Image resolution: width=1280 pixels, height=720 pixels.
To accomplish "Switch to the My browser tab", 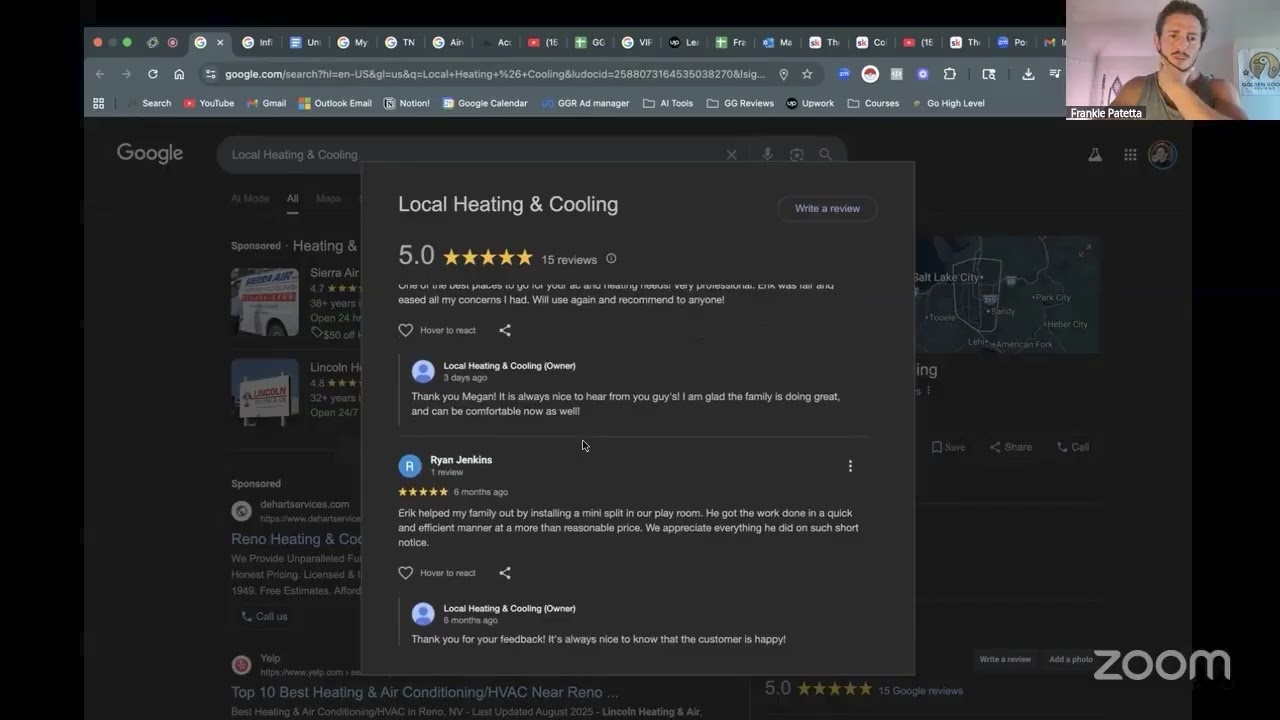I will pos(352,43).
